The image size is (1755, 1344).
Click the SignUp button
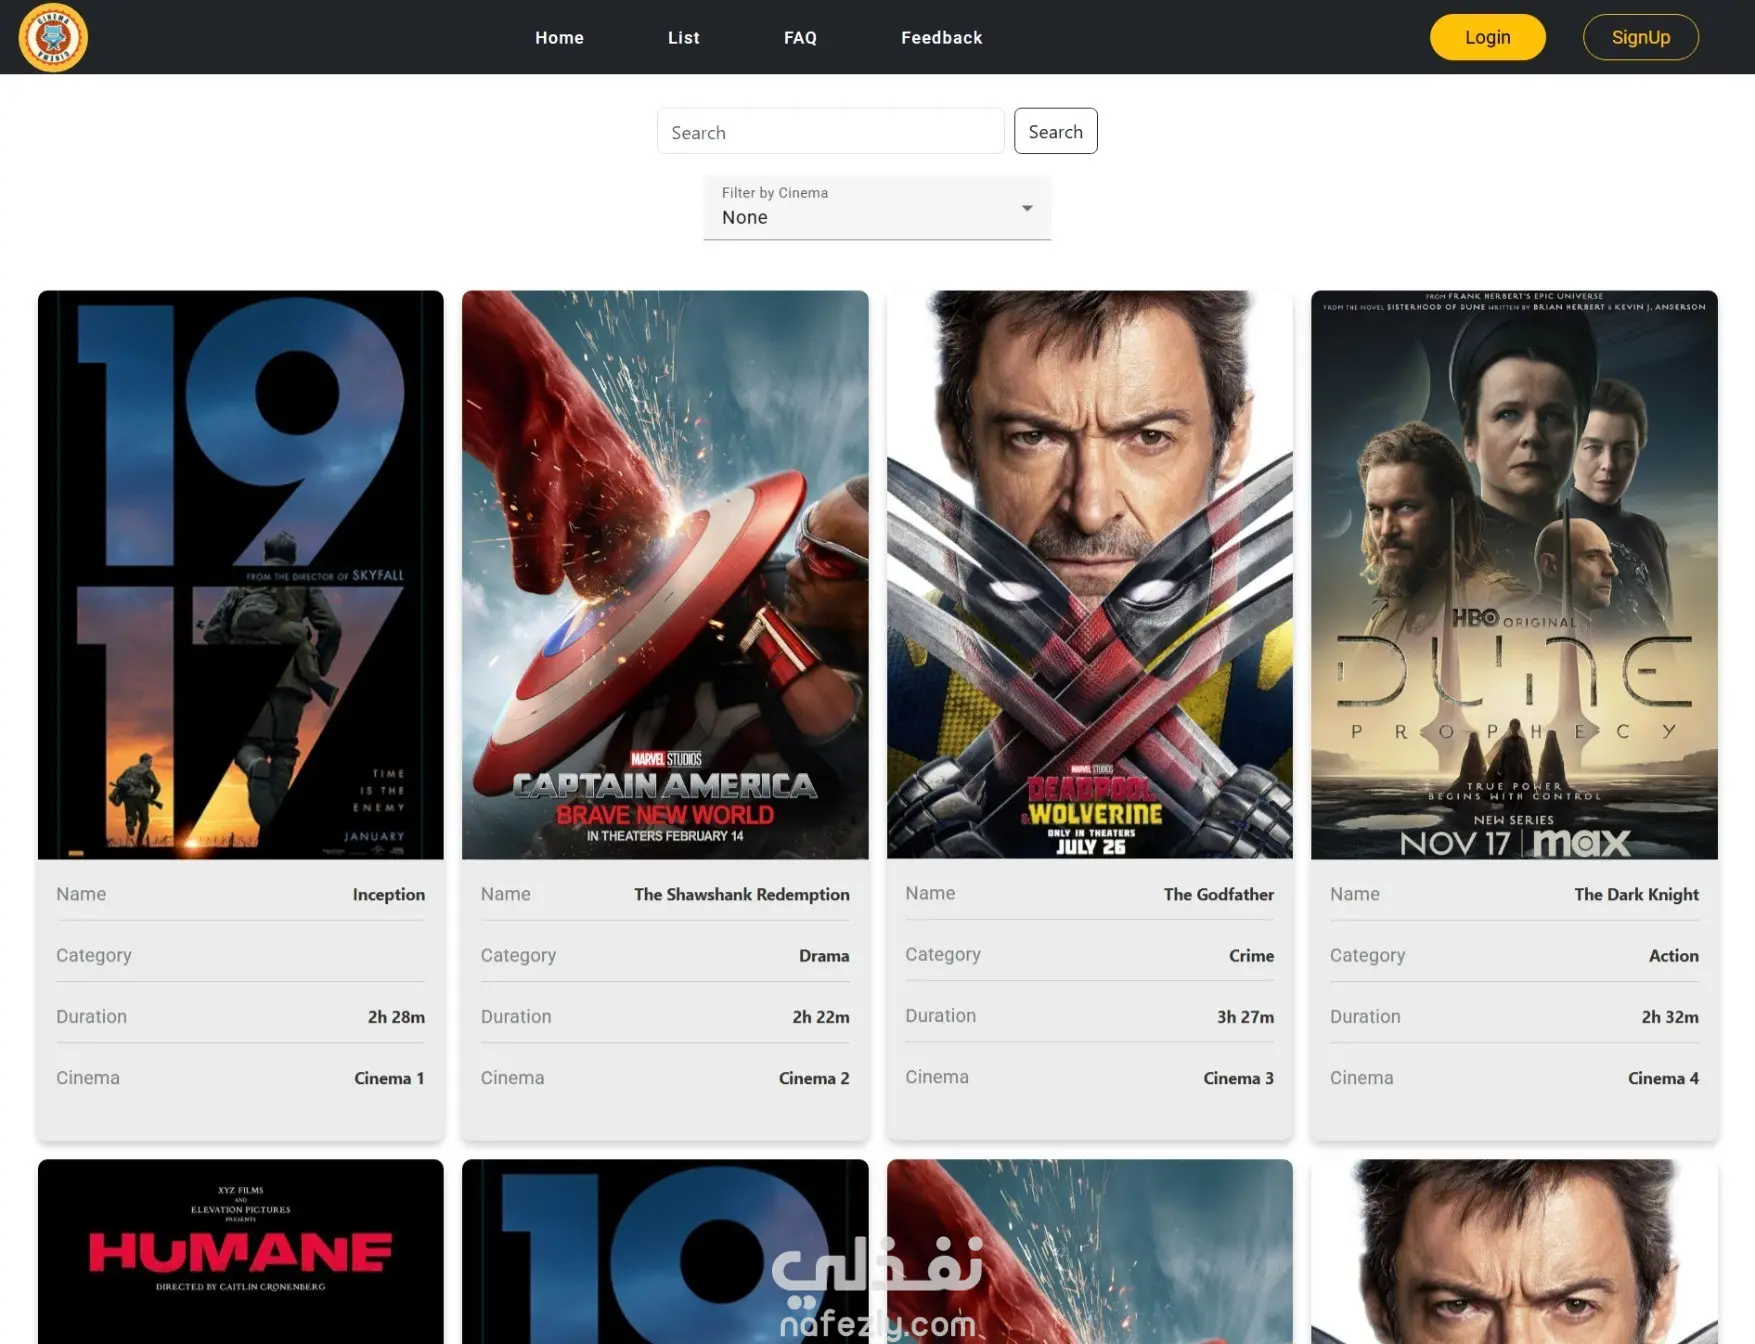[1640, 37]
